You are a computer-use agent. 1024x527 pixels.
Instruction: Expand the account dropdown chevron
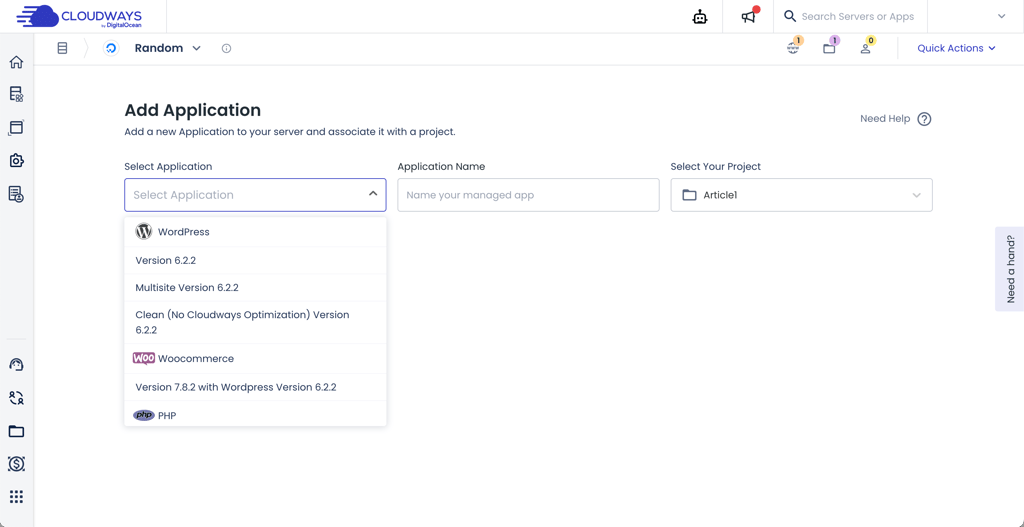click(1001, 16)
